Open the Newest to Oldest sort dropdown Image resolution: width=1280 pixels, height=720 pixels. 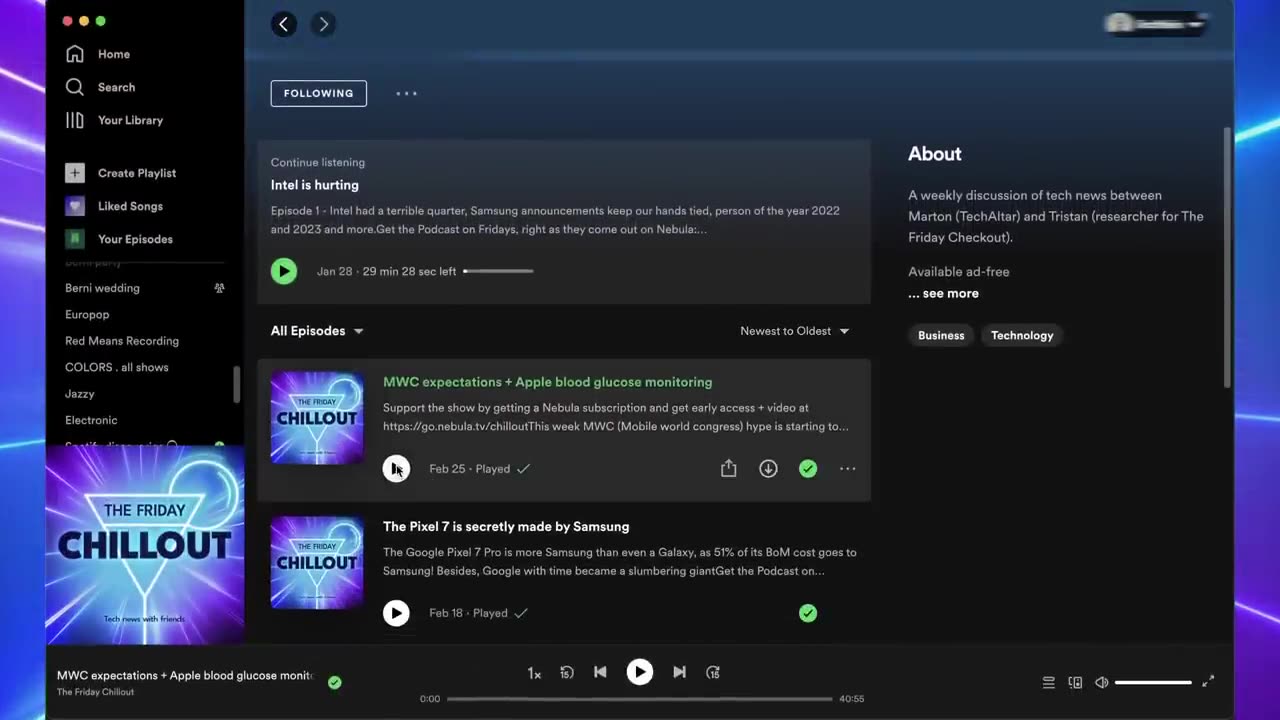[795, 331]
